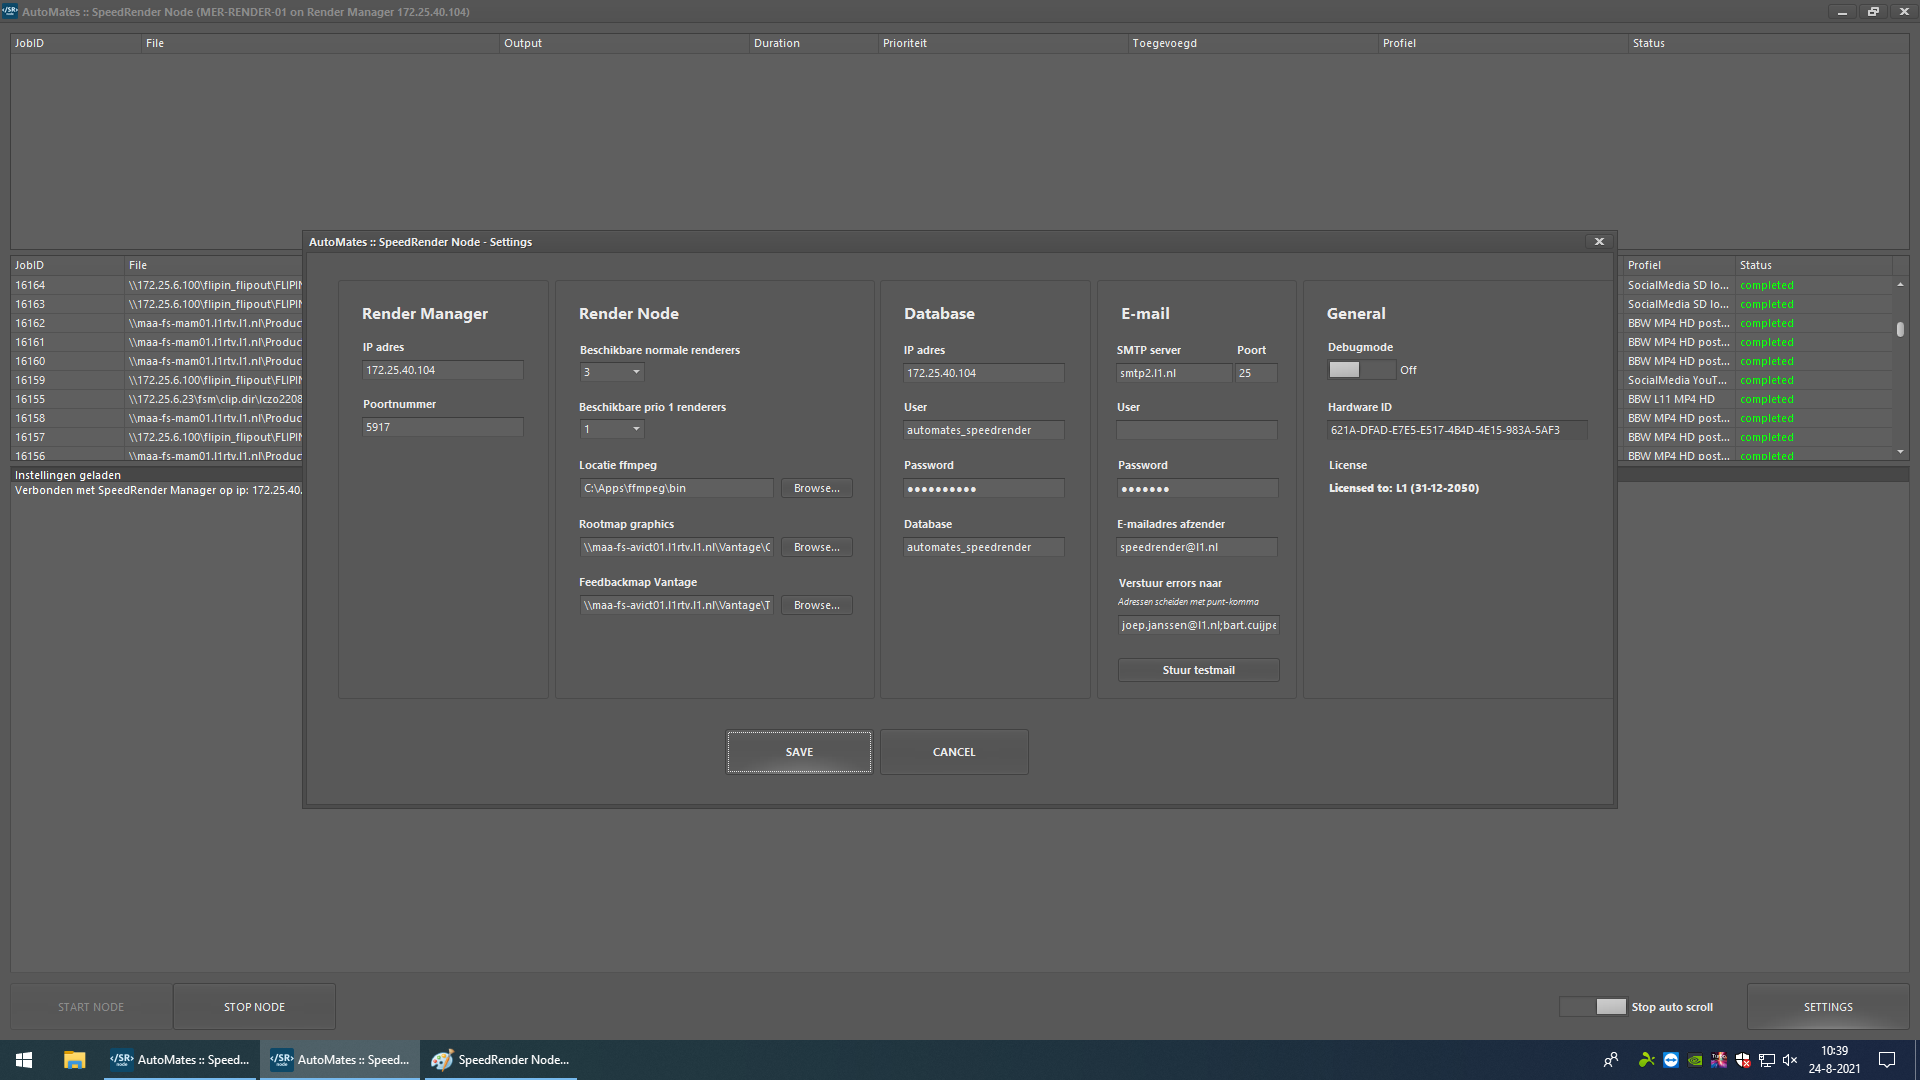Viewport: 1920px width, 1080px height.
Task: Click Verstuur errors naar address field
Action: click(x=1198, y=625)
